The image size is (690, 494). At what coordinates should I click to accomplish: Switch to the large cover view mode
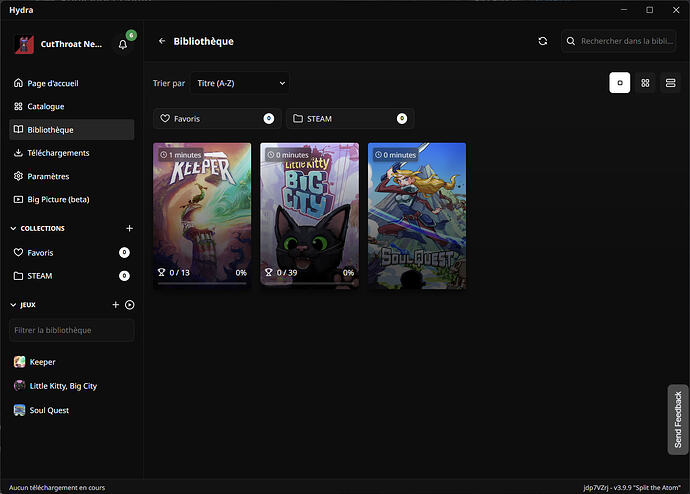point(620,83)
